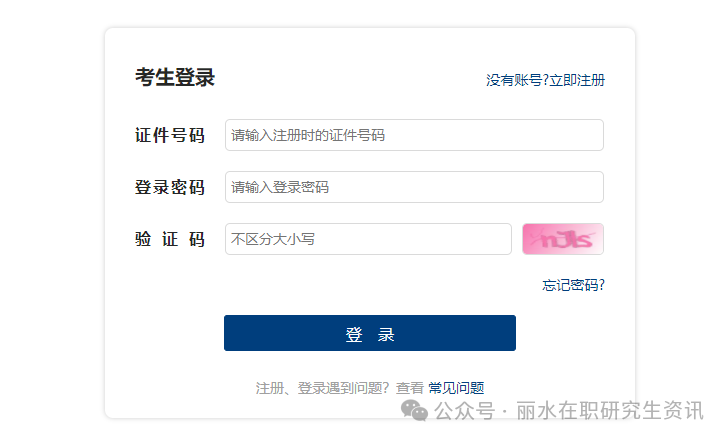The image size is (727, 440).
Task: Click the 验证码 field label
Action: [170, 239]
